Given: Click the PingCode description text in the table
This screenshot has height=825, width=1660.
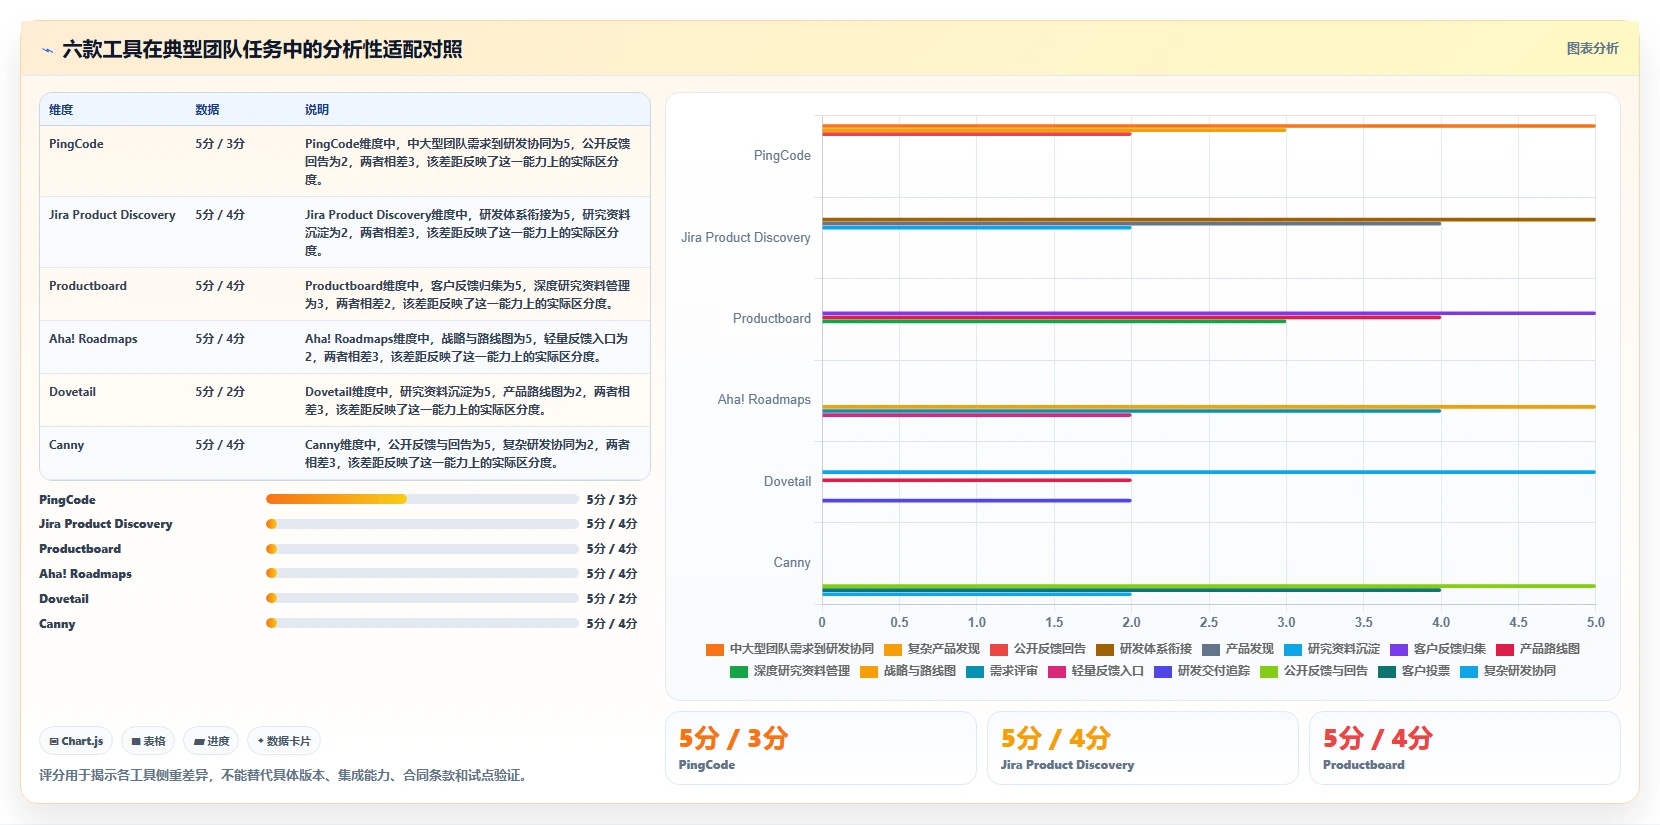Looking at the screenshot, I should (x=468, y=162).
